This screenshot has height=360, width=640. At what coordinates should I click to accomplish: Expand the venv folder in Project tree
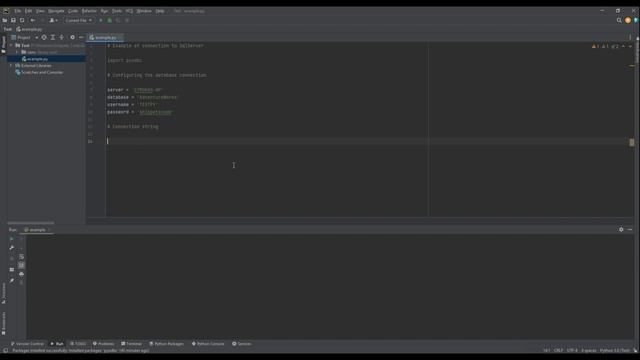tap(17, 52)
